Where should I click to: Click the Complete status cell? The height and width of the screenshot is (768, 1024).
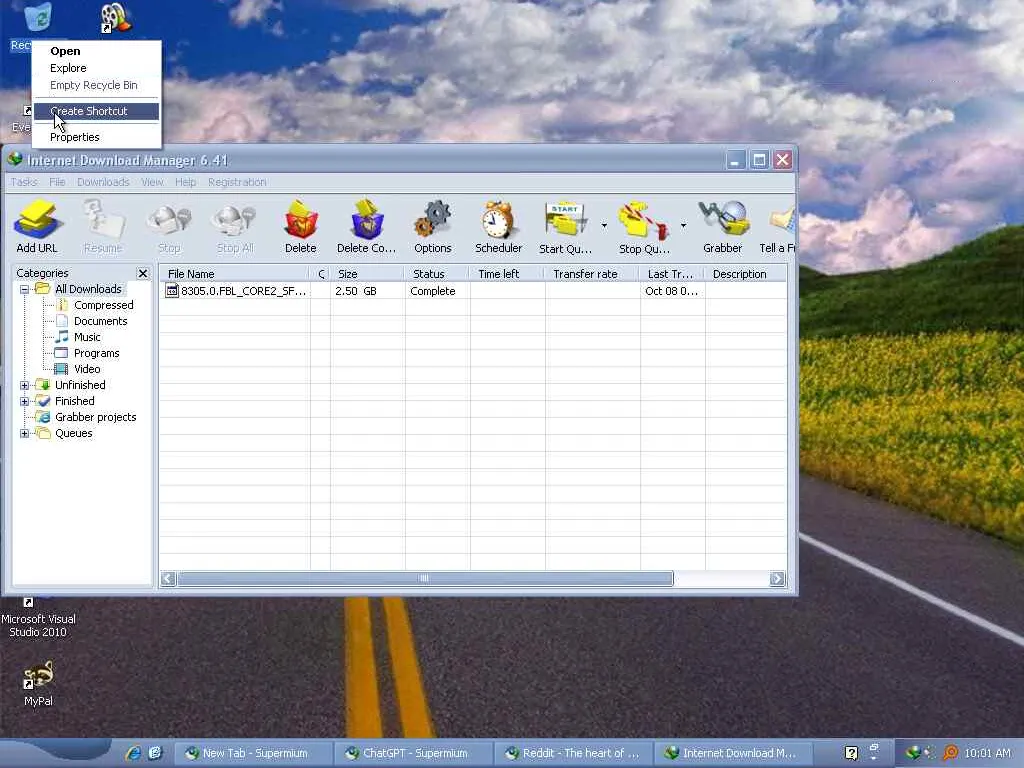coord(432,291)
